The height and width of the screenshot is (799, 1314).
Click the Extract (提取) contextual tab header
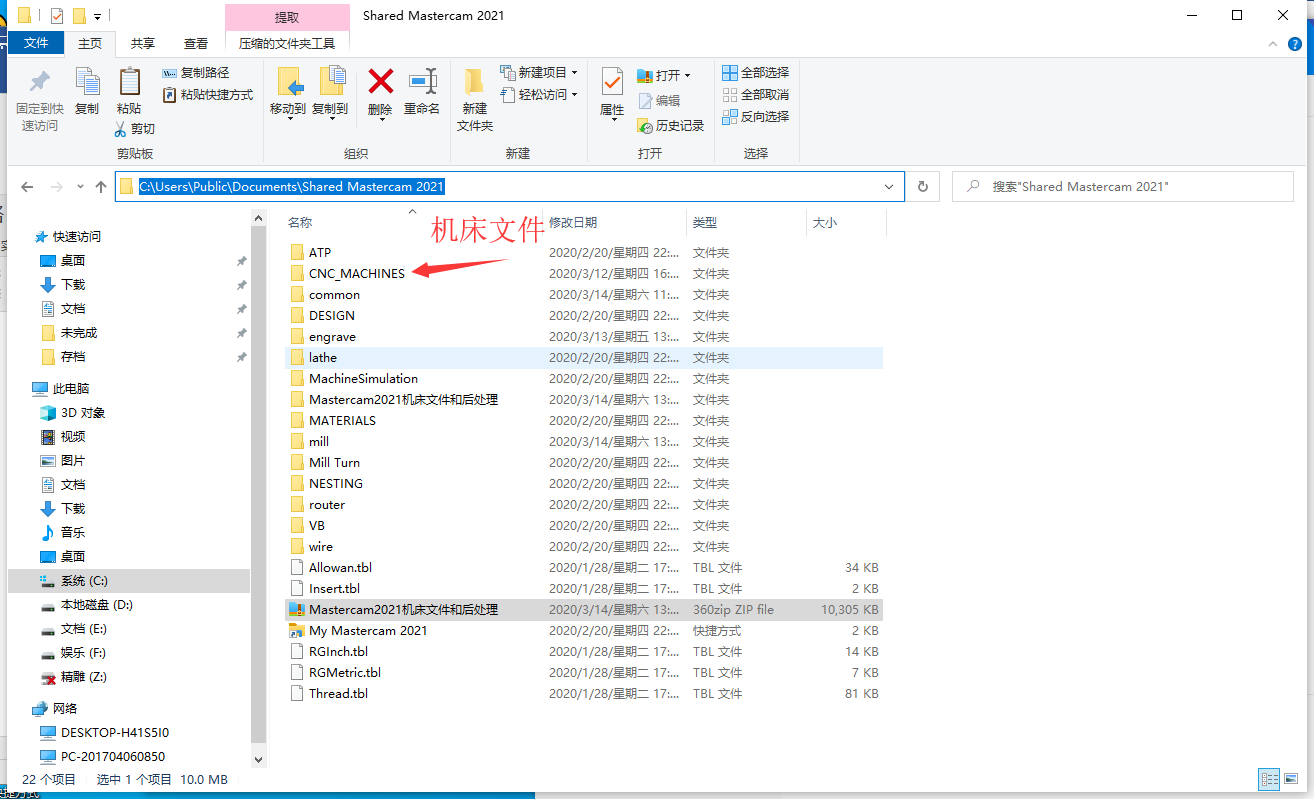pyautogui.click(x=287, y=17)
